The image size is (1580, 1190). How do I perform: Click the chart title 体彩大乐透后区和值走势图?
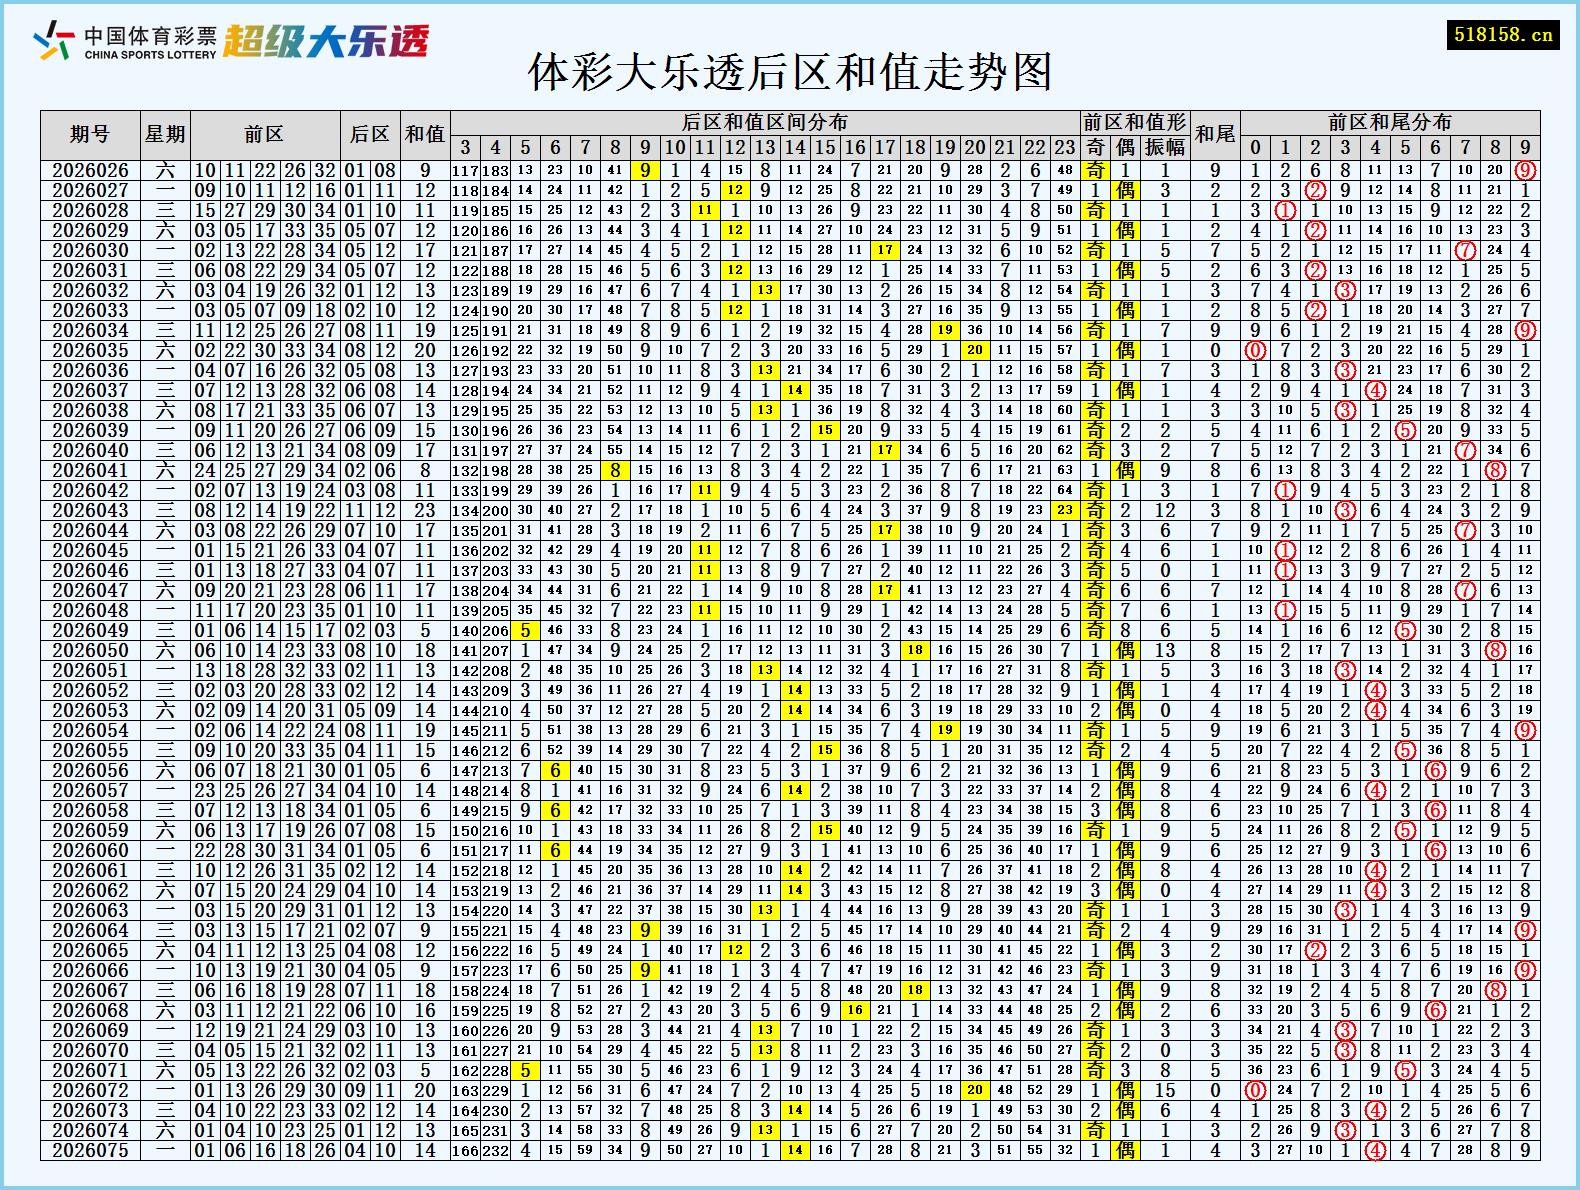pyautogui.click(x=790, y=72)
